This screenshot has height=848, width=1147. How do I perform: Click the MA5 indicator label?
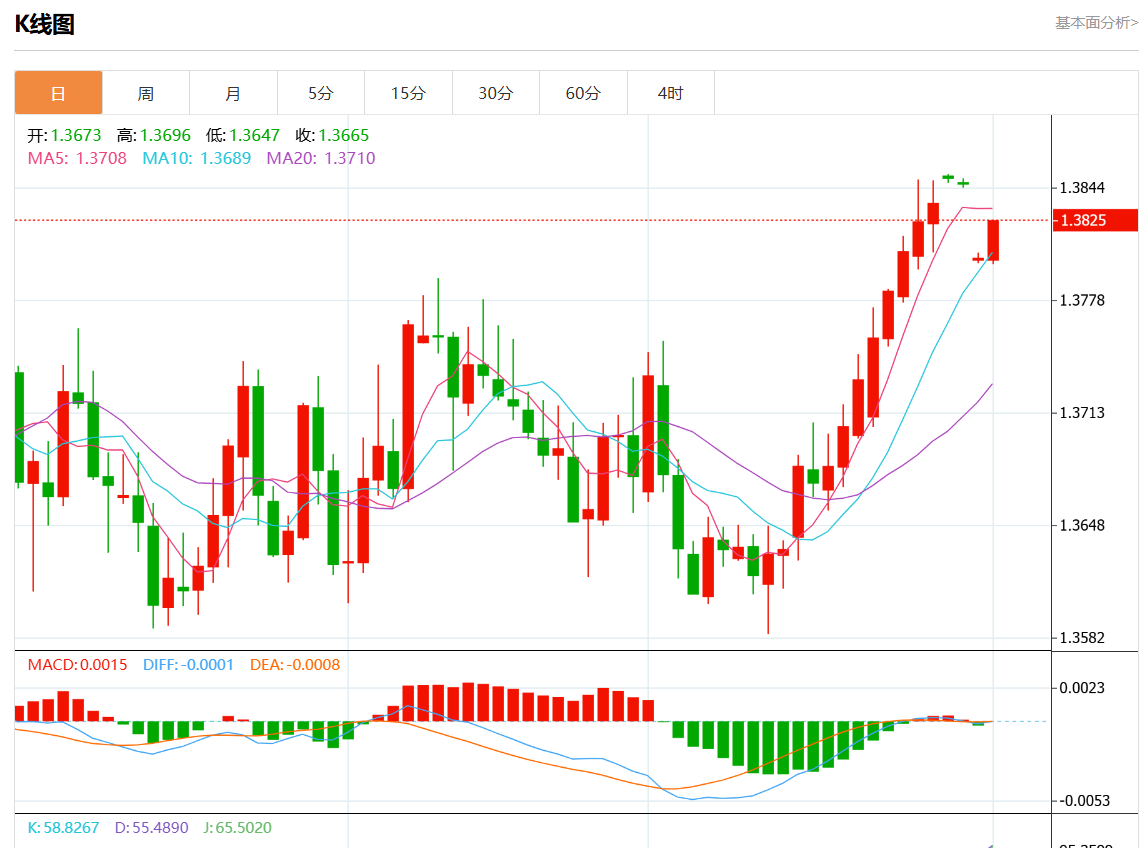(x=77, y=158)
